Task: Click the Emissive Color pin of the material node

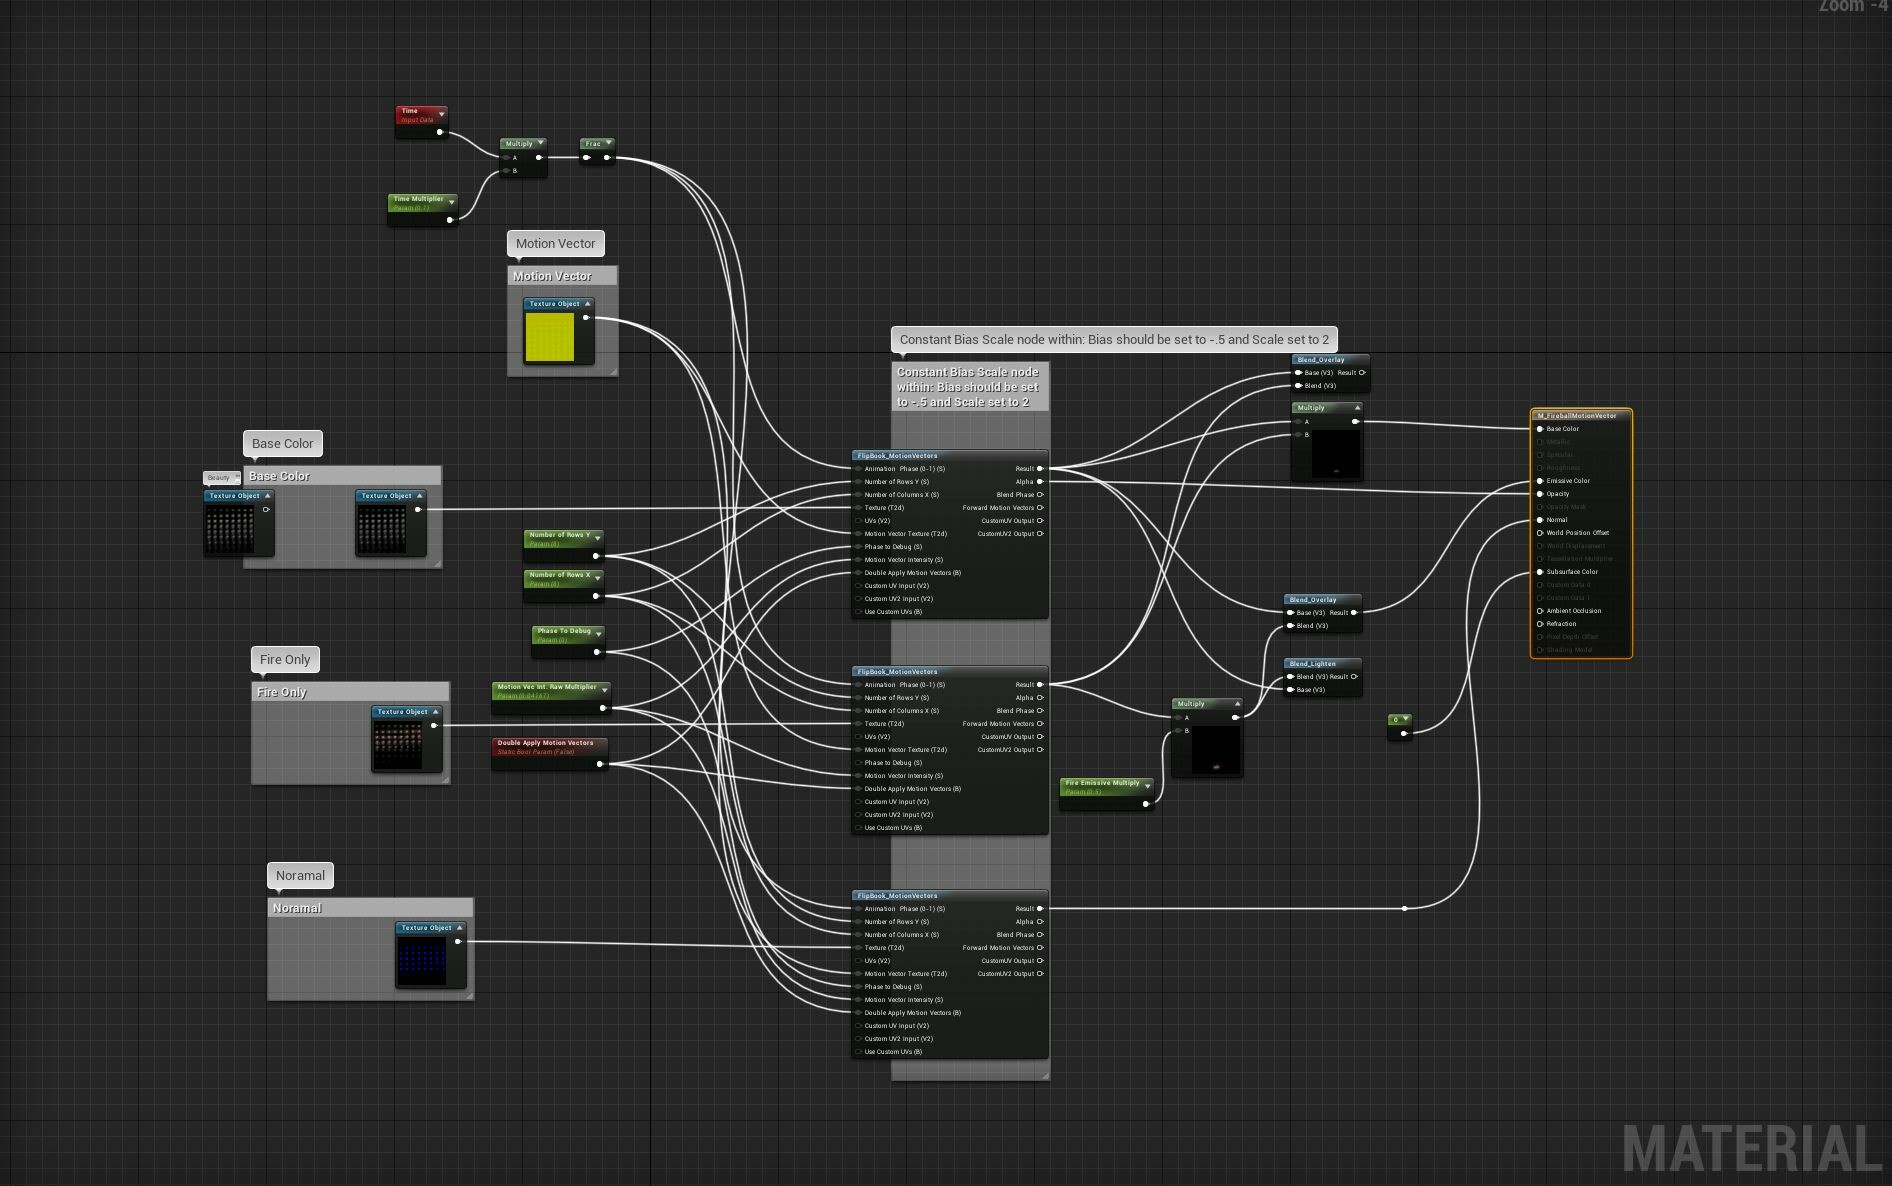Action: point(1539,481)
